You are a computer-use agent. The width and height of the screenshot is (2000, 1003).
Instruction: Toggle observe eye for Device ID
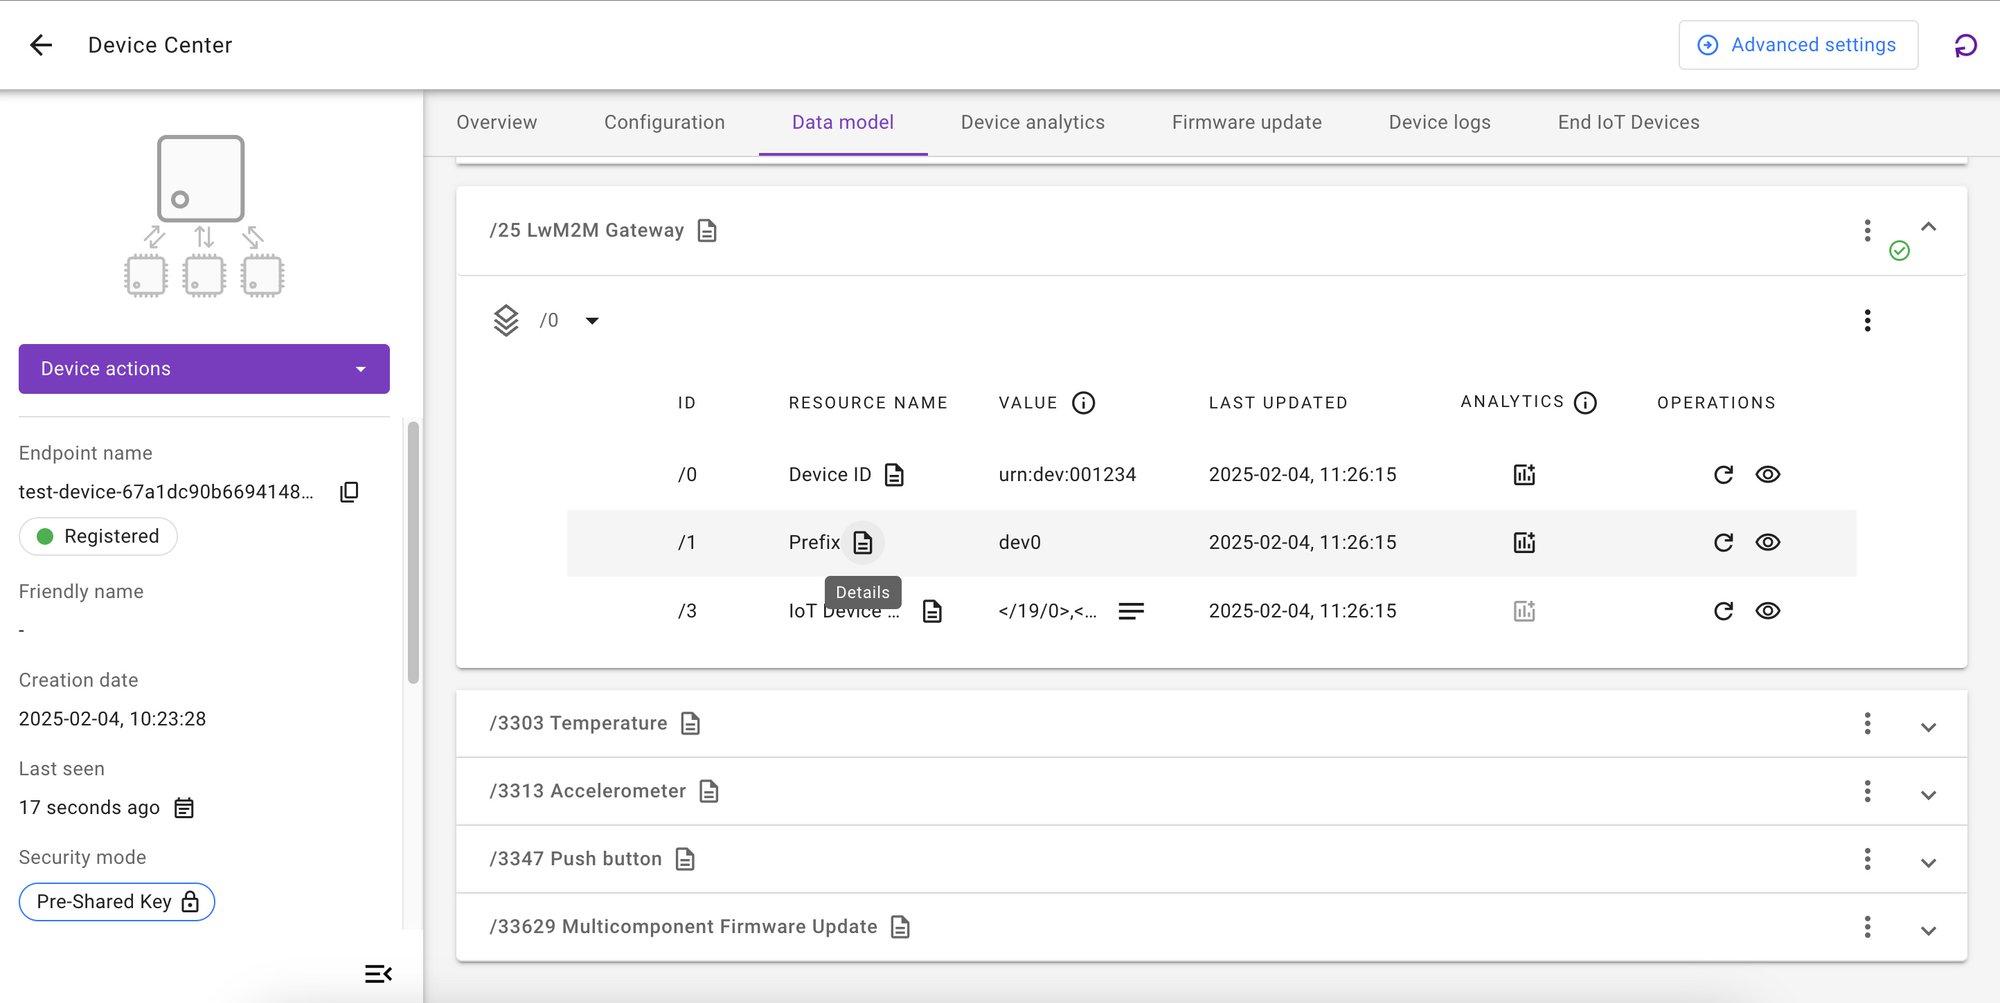1768,475
